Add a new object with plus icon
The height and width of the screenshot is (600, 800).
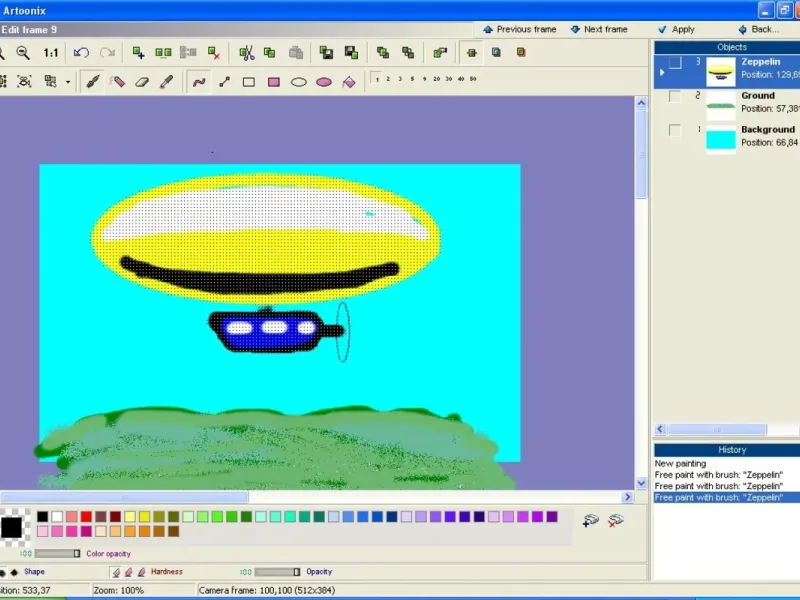[138, 53]
